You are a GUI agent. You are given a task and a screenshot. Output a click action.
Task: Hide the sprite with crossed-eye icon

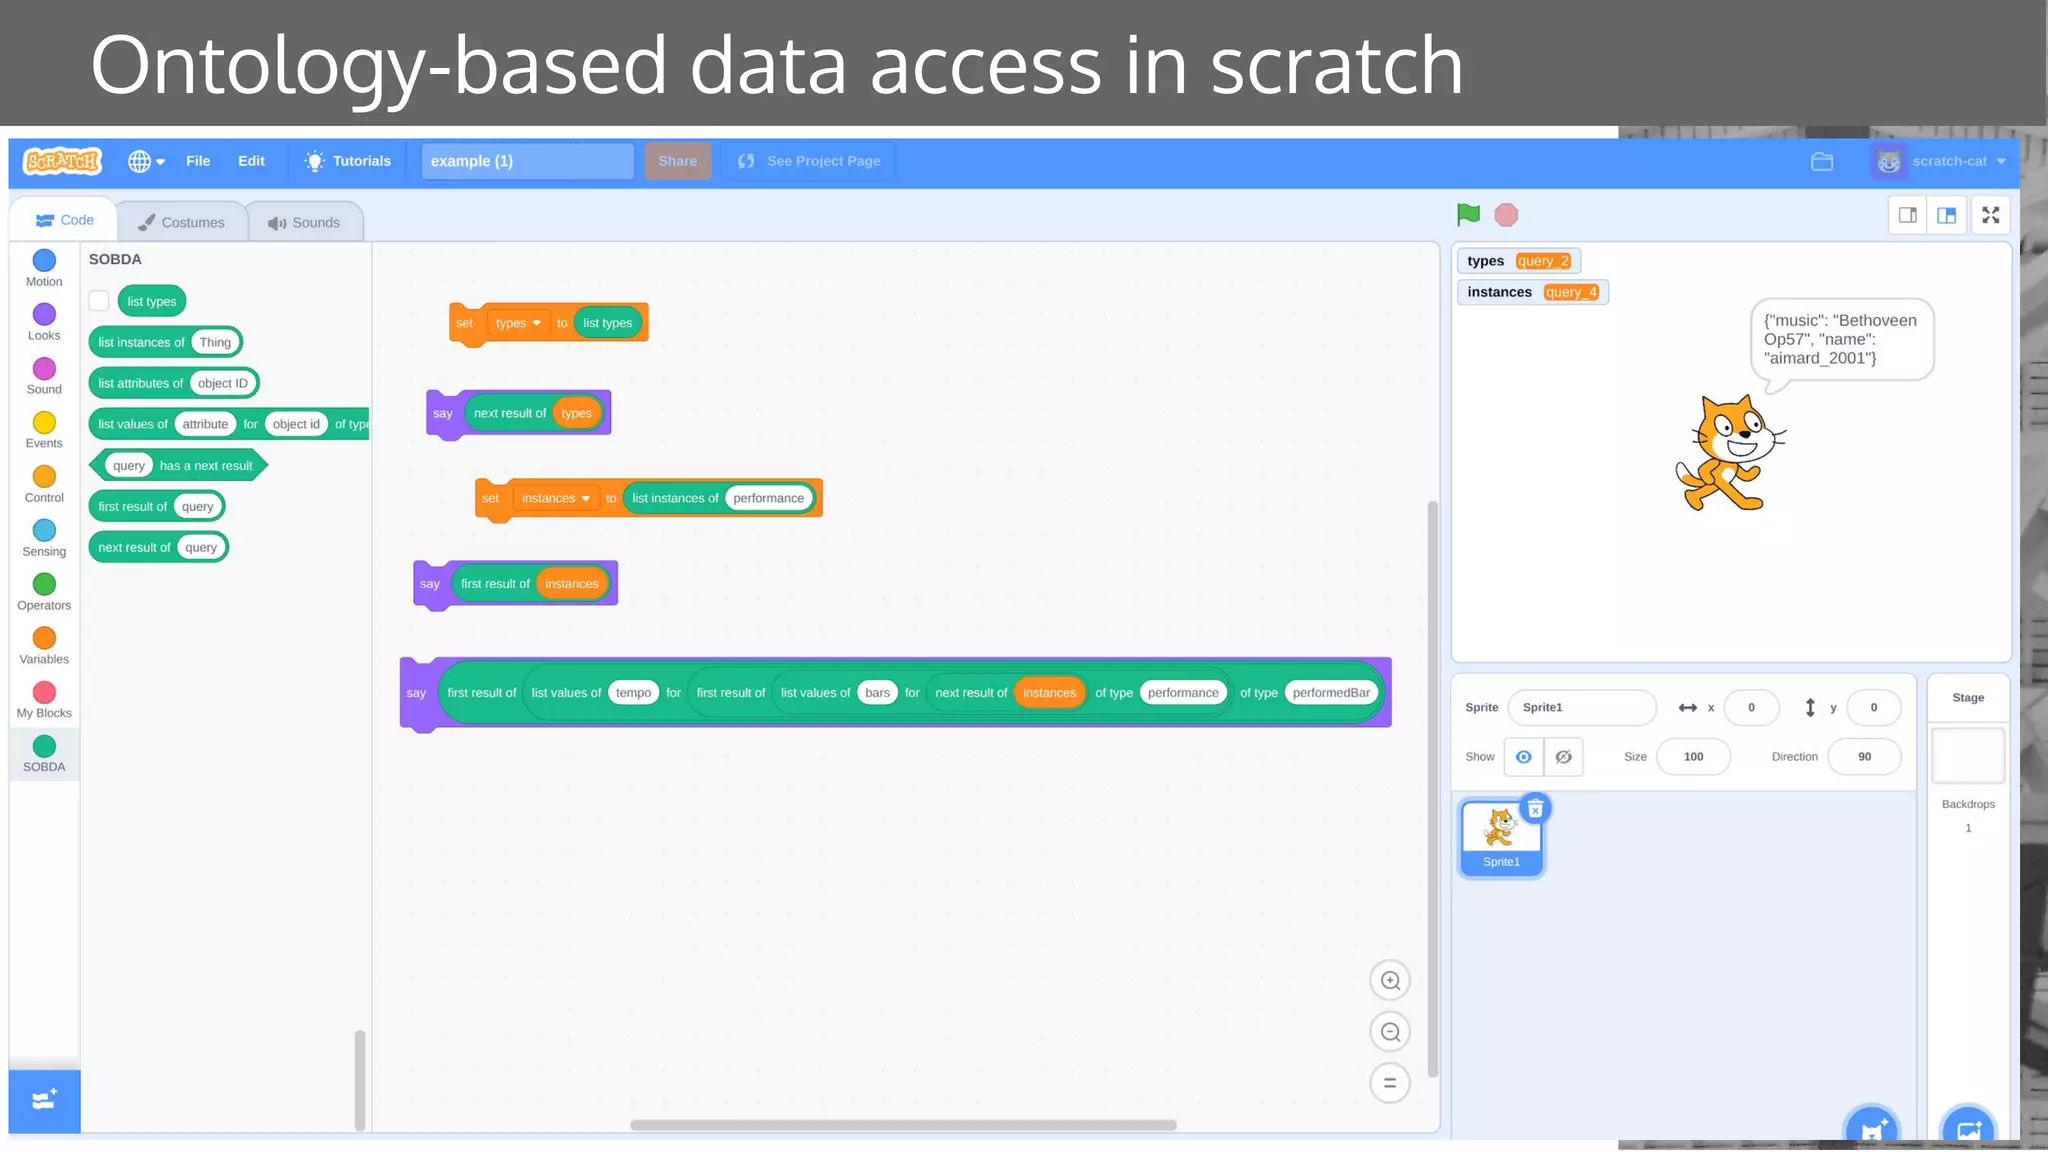pyautogui.click(x=1563, y=757)
